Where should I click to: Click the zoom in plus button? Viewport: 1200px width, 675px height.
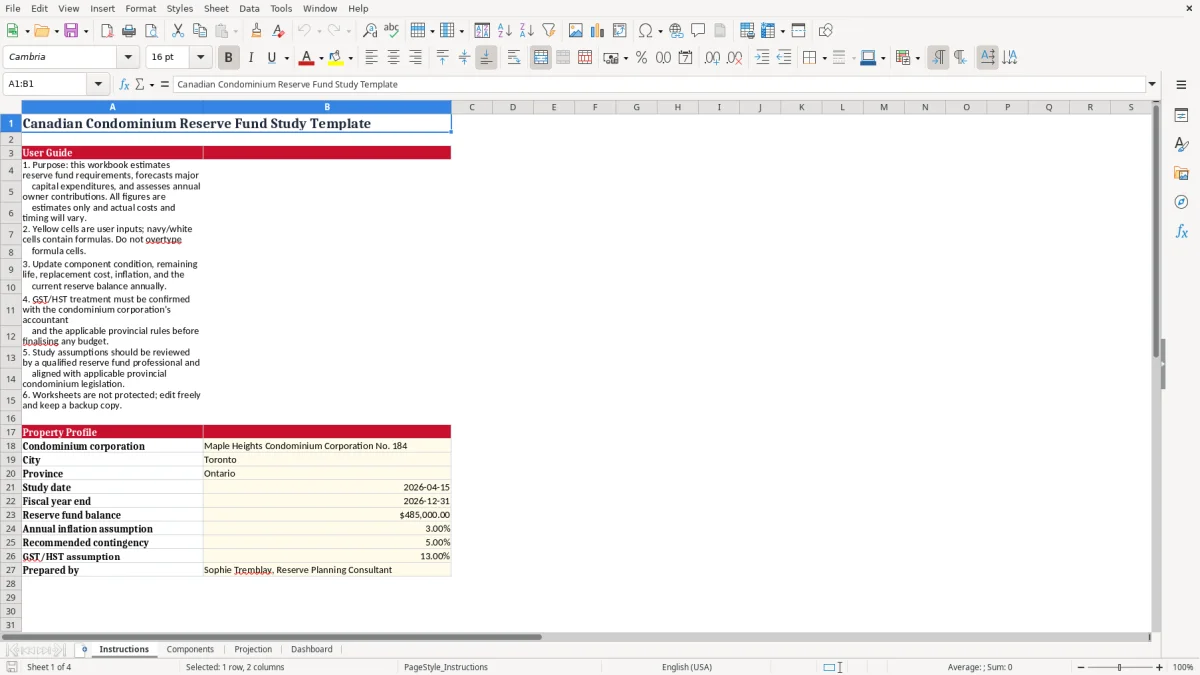1160,667
